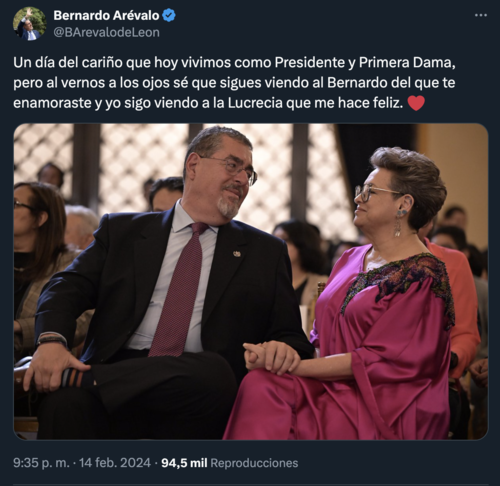Click the holding hands area of photo

(272, 358)
